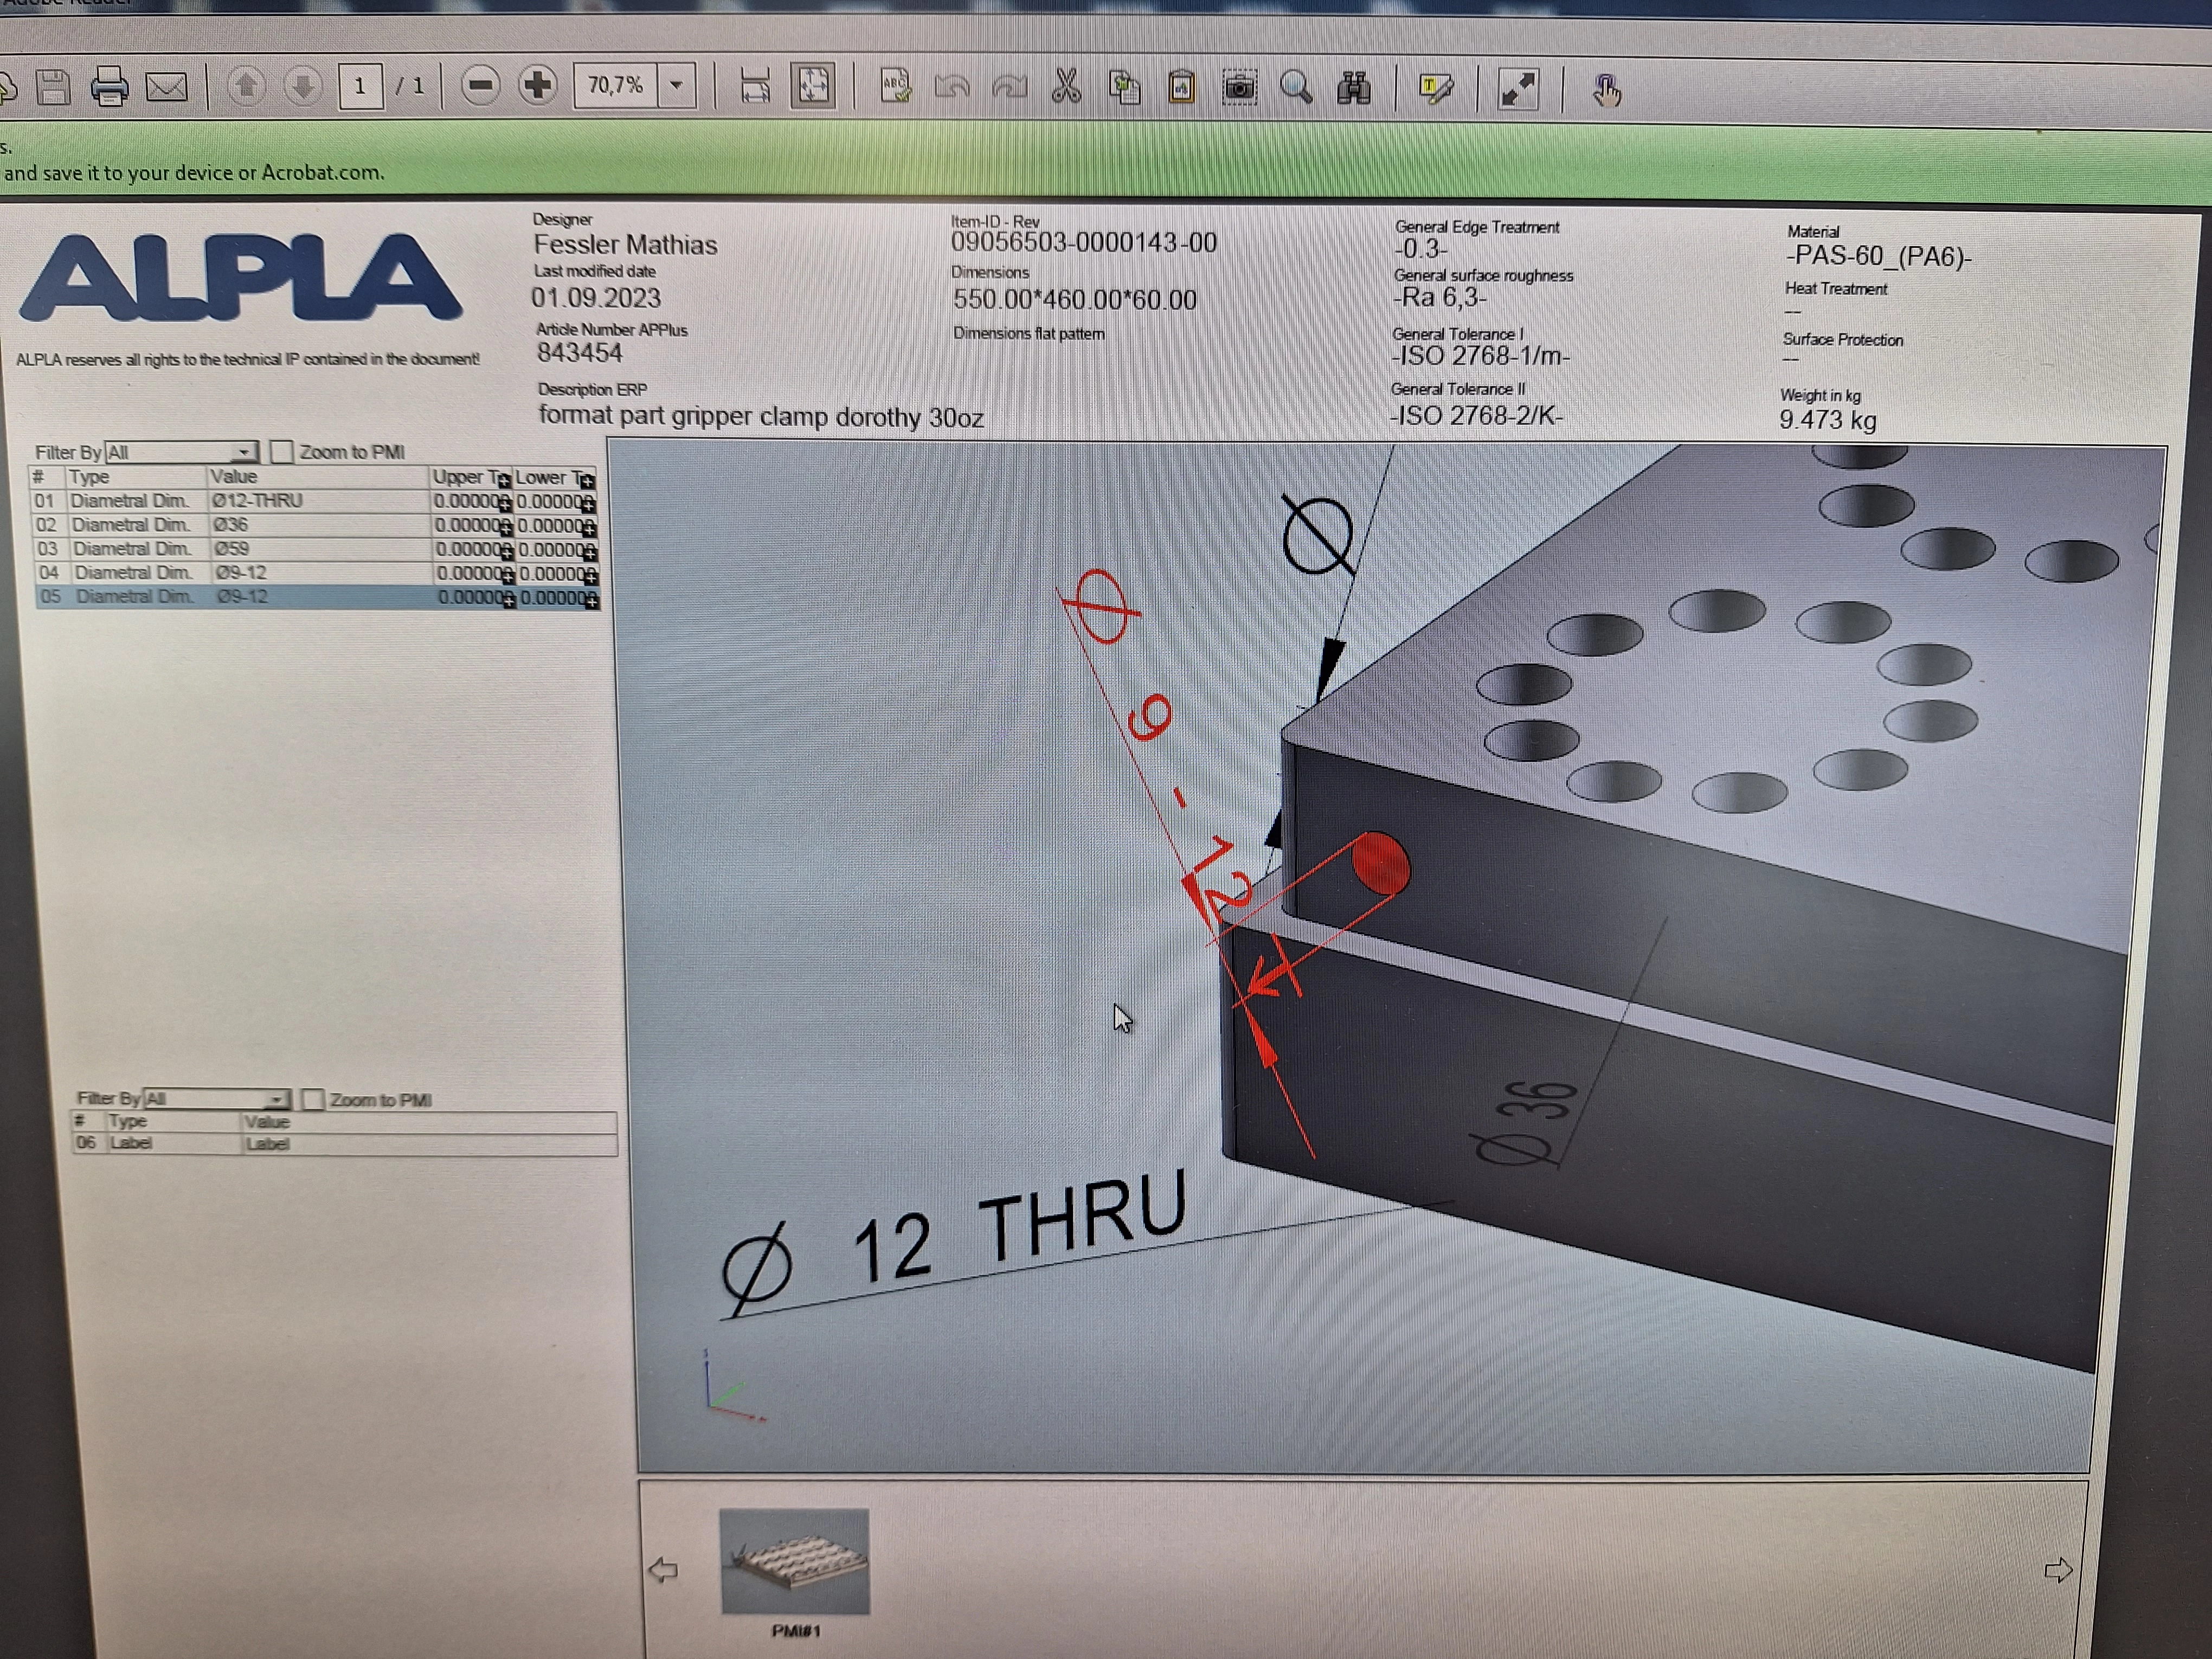Click the fit page view icon
The height and width of the screenshot is (1659, 2212).
click(813, 87)
